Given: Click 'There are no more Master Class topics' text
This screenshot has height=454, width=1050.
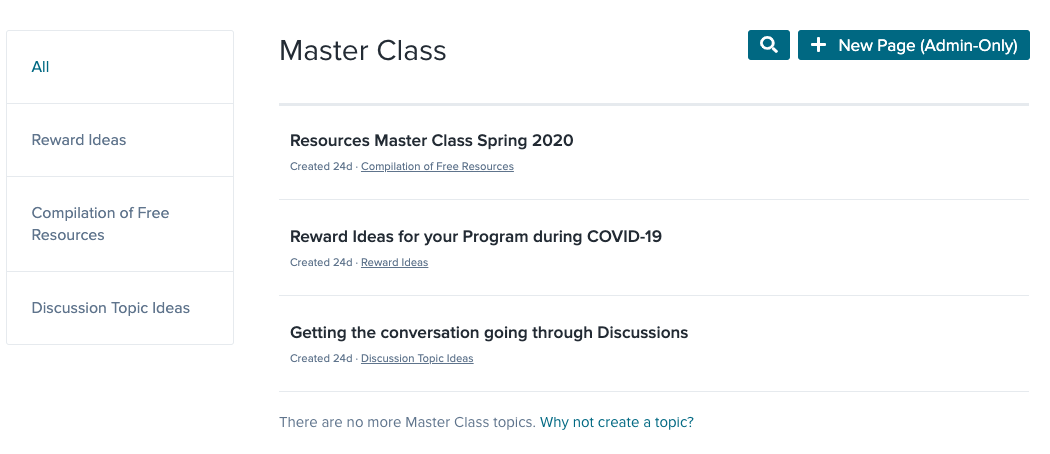Looking at the screenshot, I should (x=407, y=422).
